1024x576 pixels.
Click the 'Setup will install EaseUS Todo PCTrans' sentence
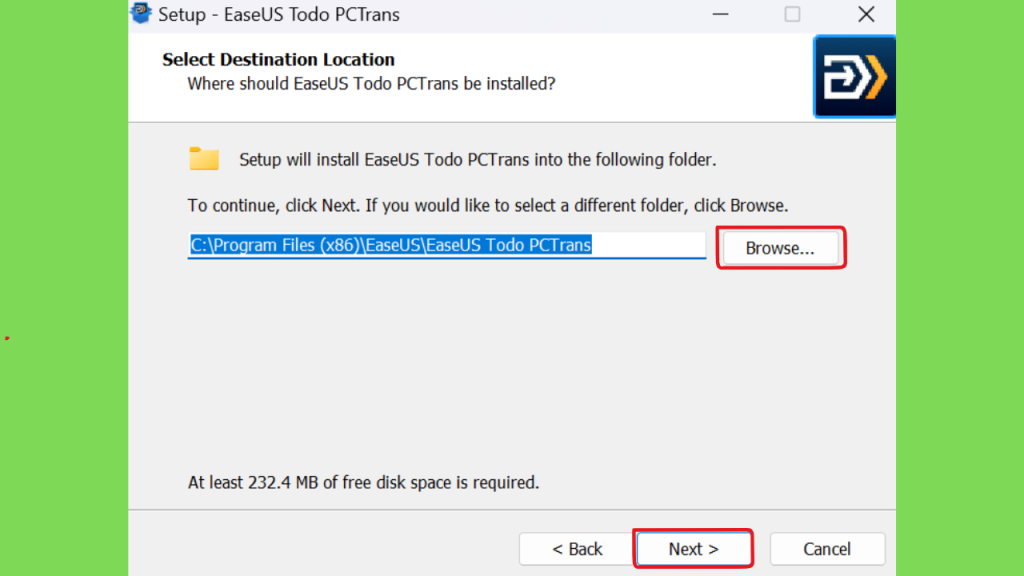(477, 160)
